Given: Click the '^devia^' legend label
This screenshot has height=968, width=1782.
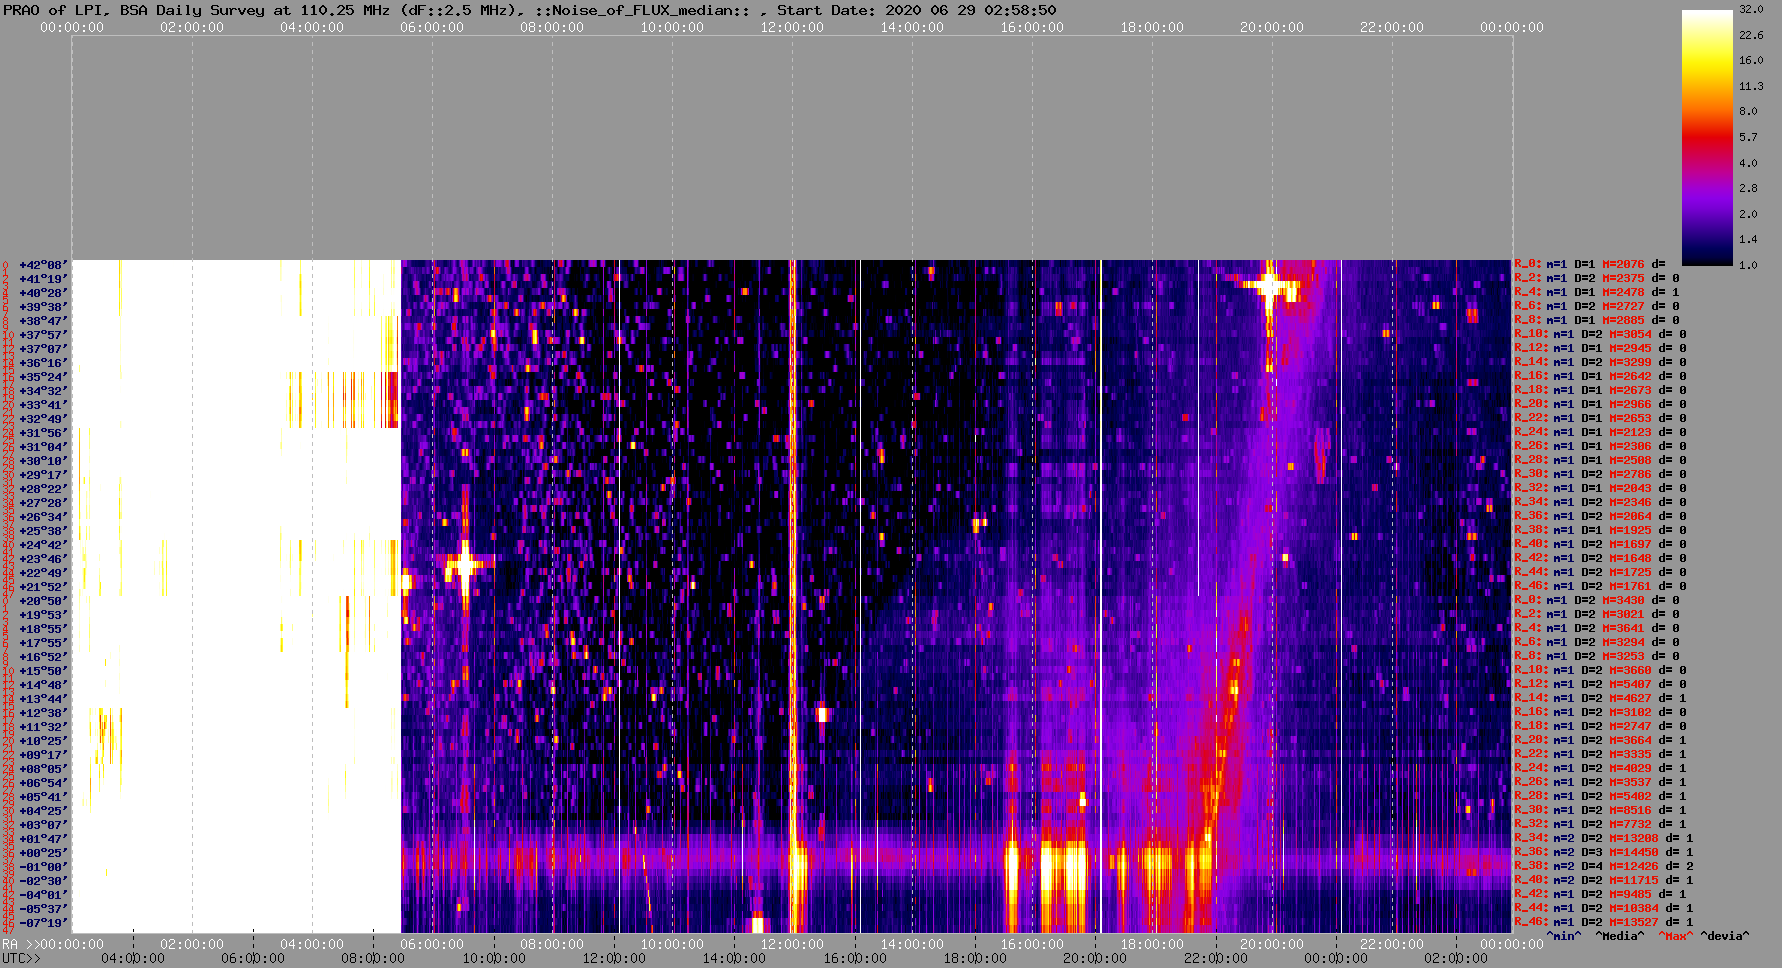Looking at the screenshot, I should (x=1725, y=937).
